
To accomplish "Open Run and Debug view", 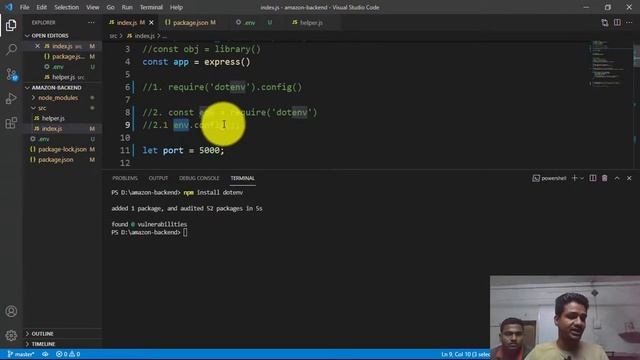I will (x=11, y=98).
